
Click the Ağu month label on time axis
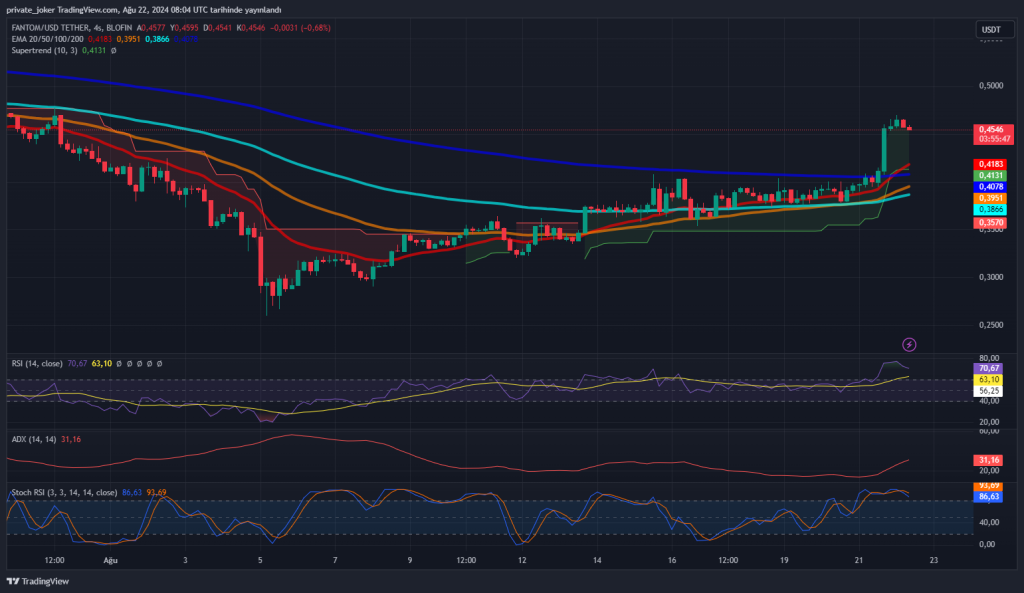coord(110,561)
